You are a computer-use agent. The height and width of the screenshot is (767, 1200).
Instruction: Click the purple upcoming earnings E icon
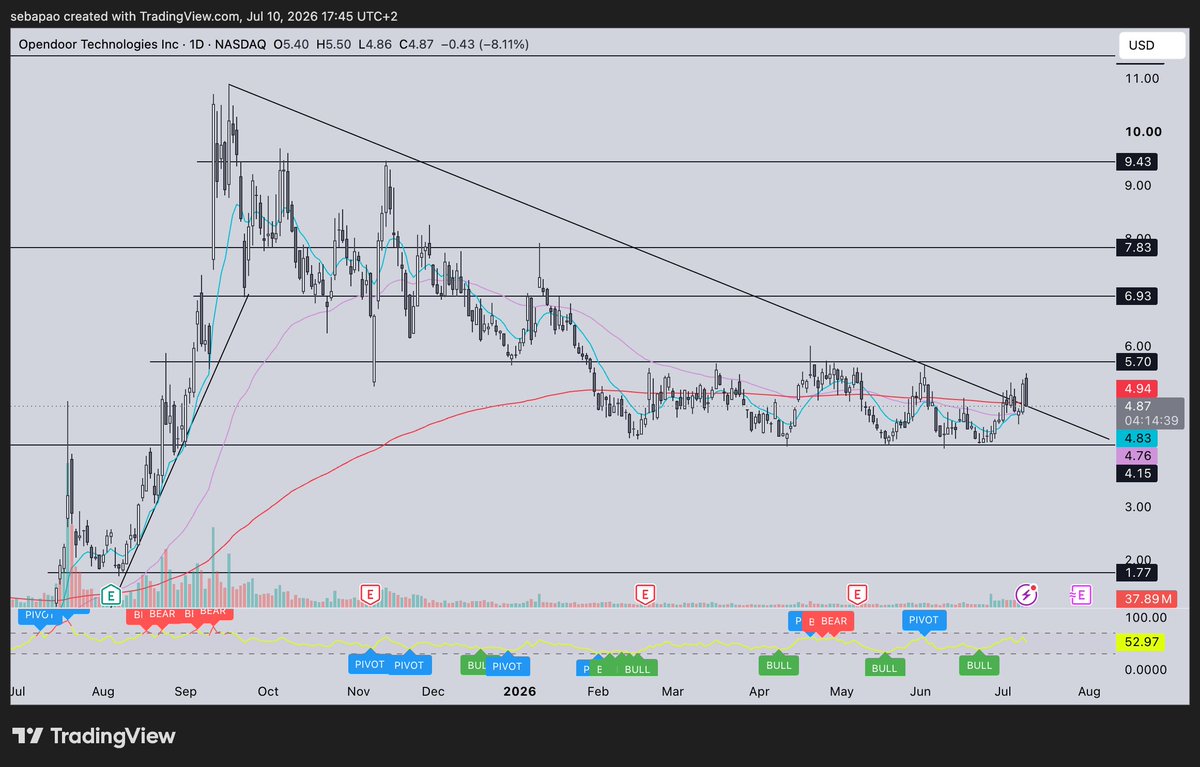pos(1080,595)
